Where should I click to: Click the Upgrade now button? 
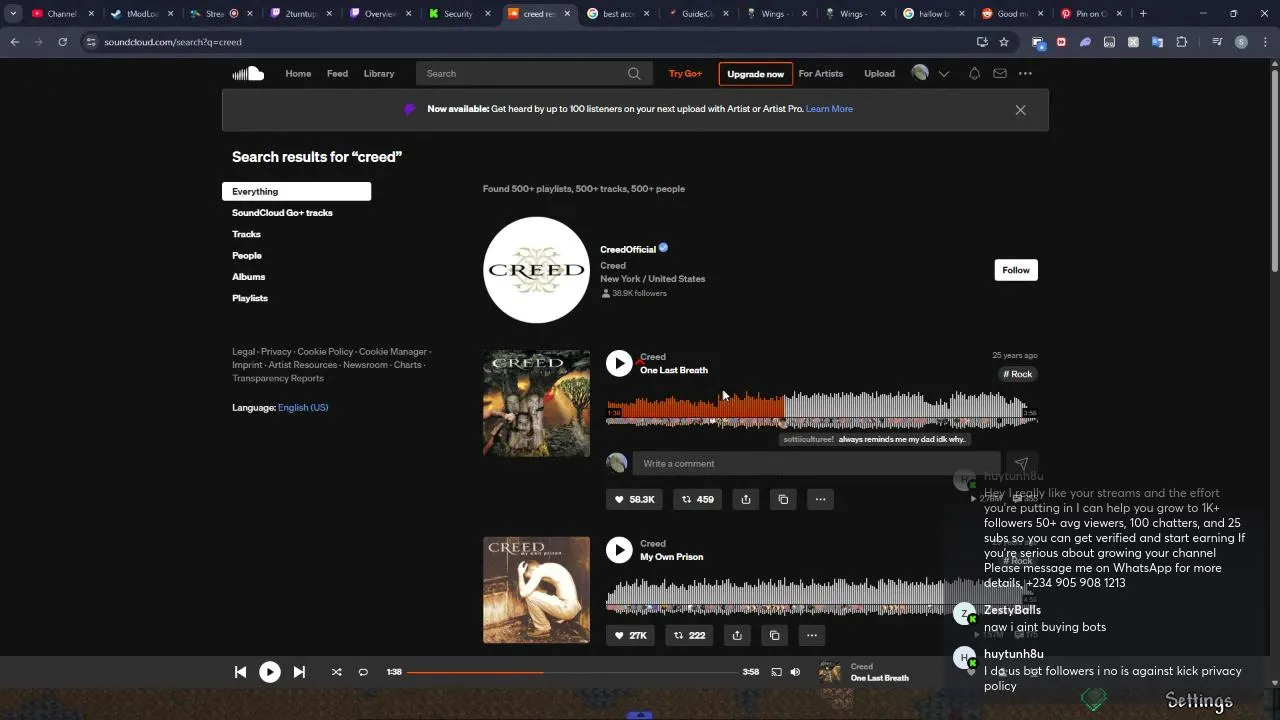pos(755,74)
